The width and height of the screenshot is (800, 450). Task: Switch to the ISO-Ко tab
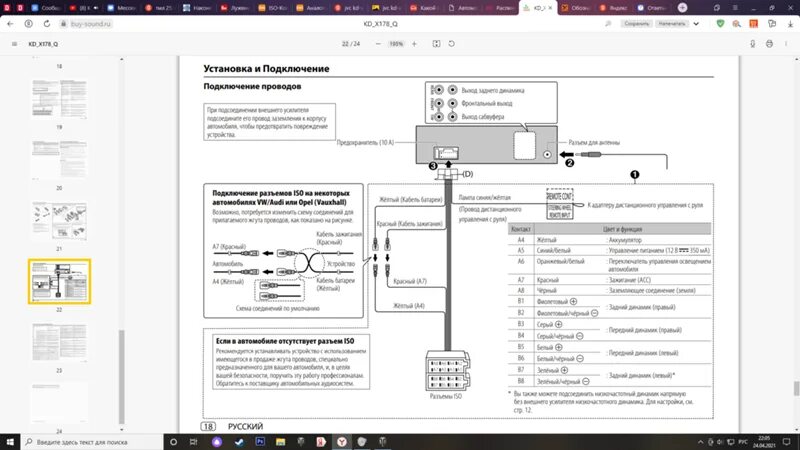click(272, 8)
